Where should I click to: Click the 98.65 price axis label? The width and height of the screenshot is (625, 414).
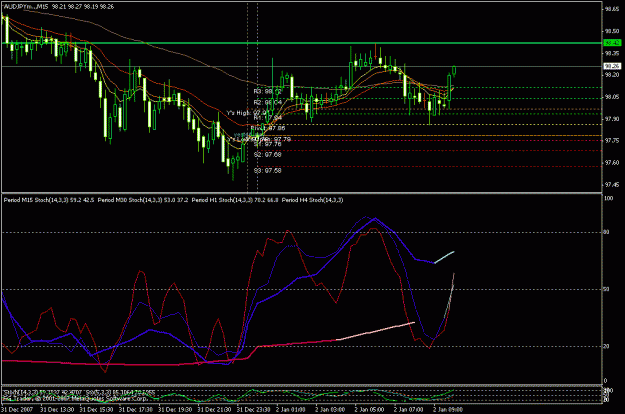point(612,9)
